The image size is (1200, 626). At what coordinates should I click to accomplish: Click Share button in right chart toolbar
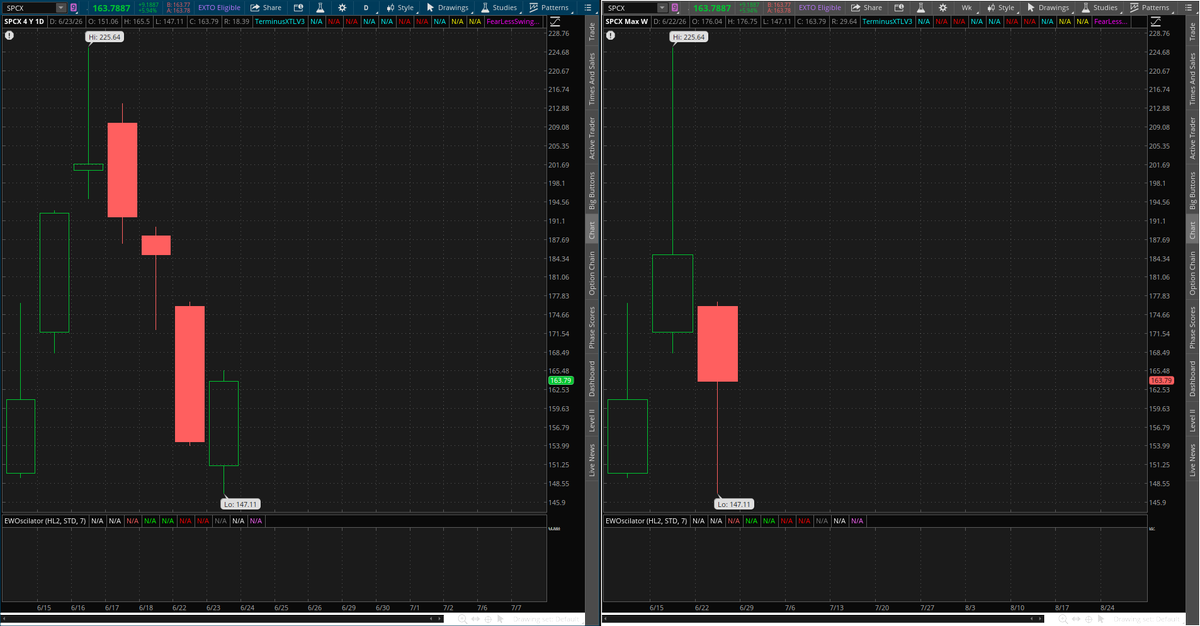(x=866, y=8)
